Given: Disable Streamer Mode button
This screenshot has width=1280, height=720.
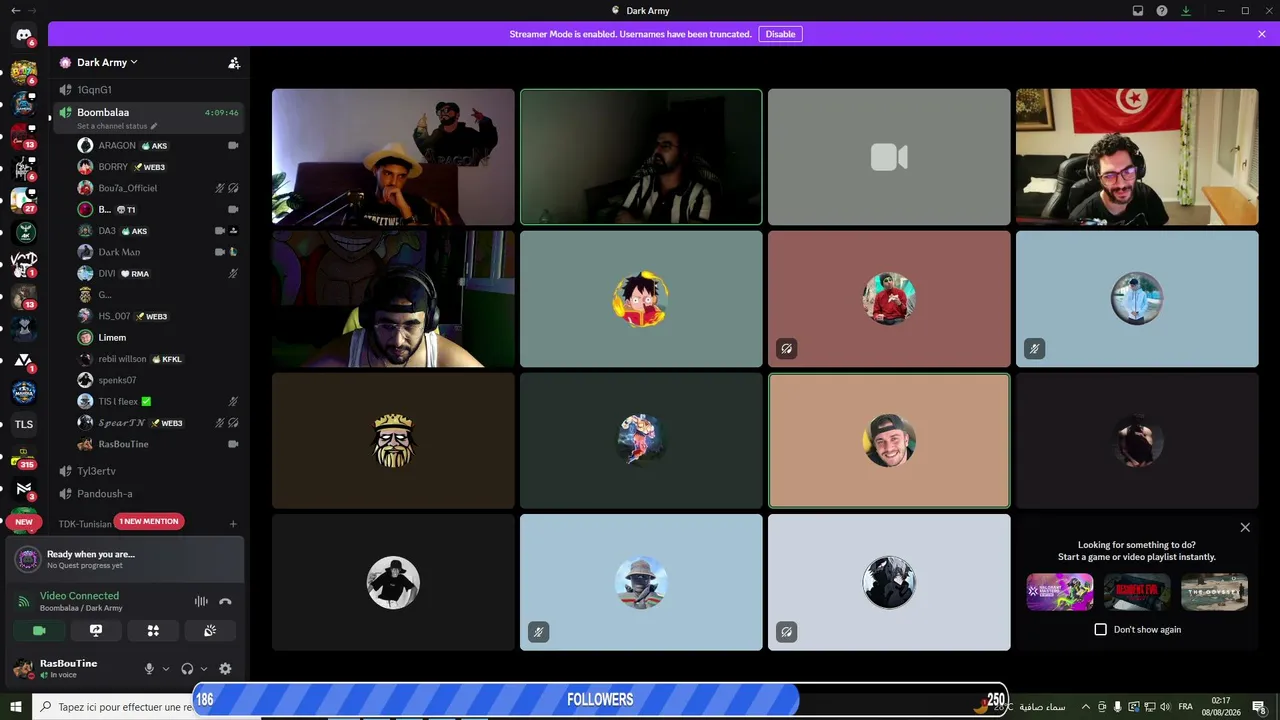Looking at the screenshot, I should coord(780,34).
